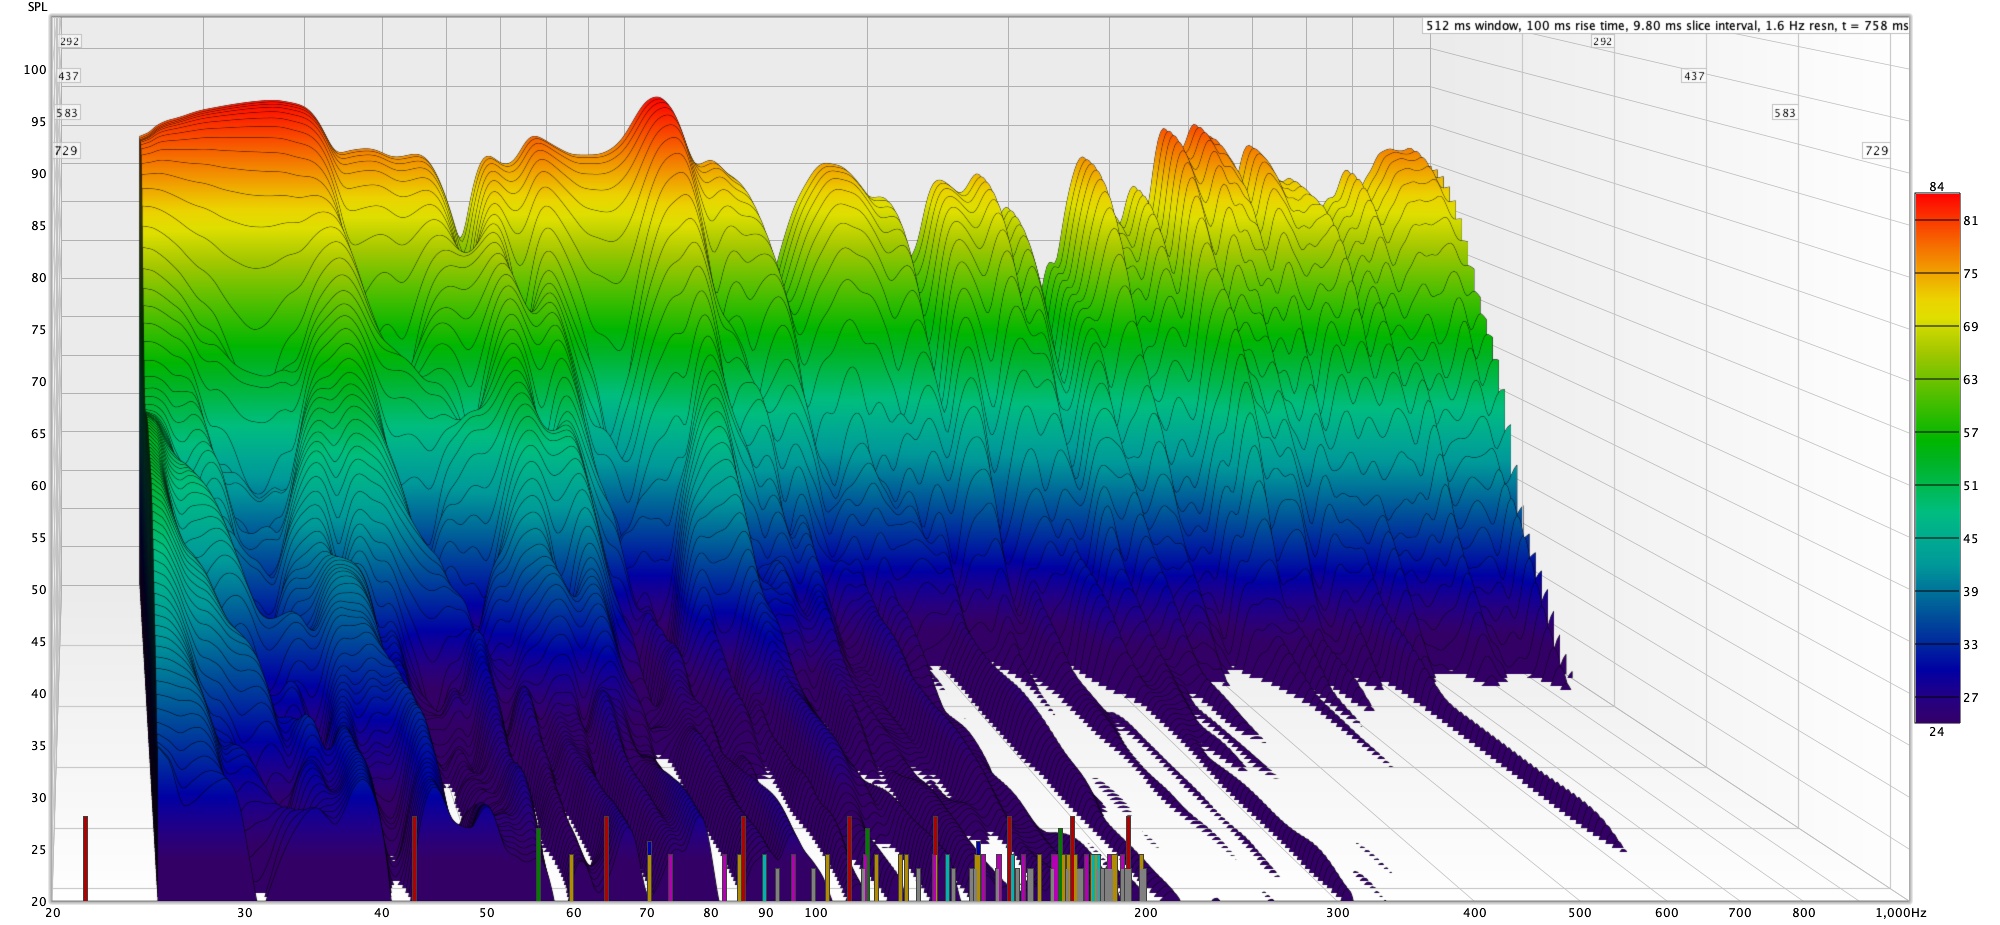Click the 583 time label on right wall
2000x925 pixels.
1784,113
